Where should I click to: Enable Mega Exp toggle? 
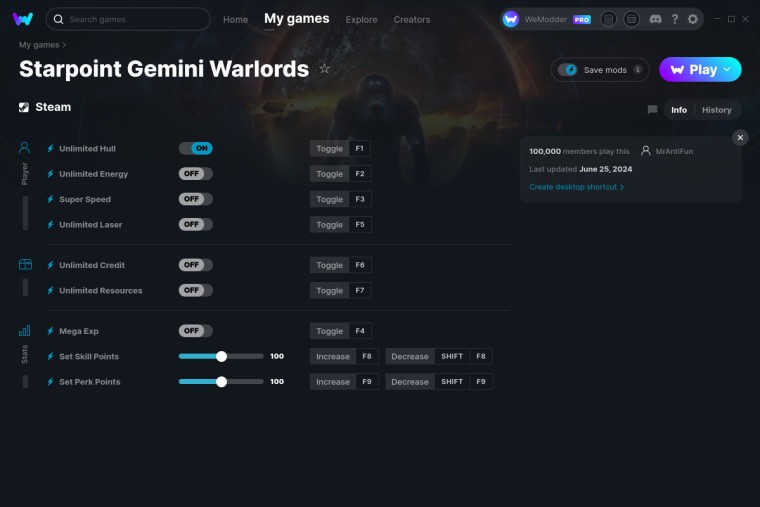[196, 331]
